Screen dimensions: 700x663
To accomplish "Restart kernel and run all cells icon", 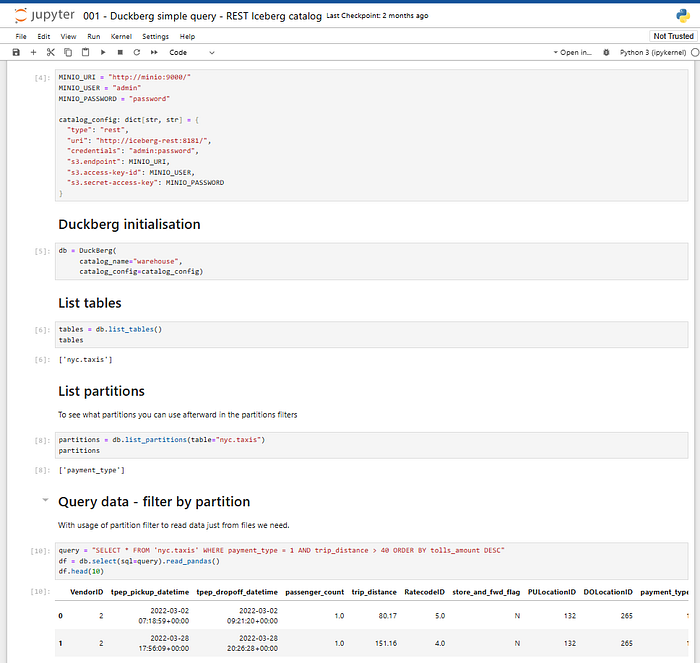I will [154, 52].
